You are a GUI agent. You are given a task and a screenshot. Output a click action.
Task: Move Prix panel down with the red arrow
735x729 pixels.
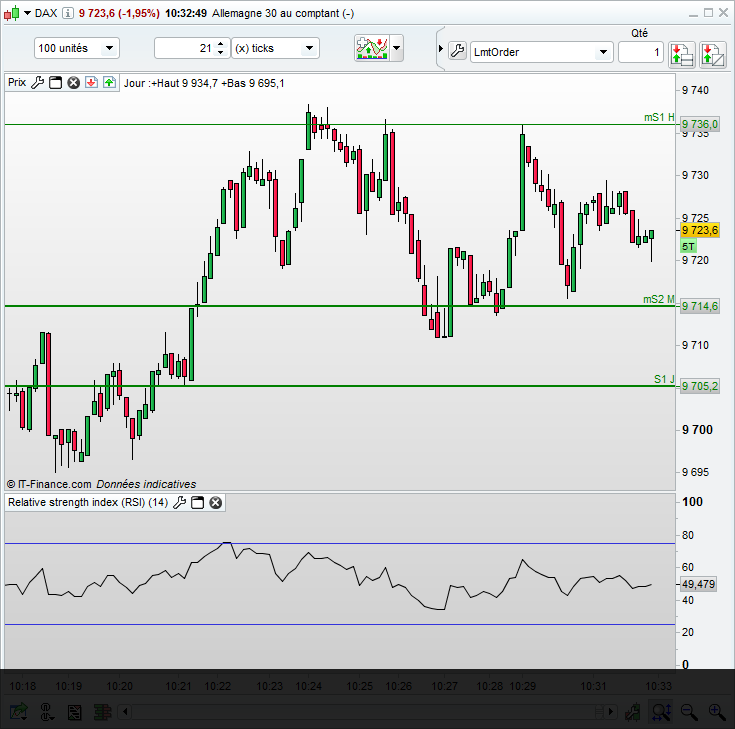point(91,83)
